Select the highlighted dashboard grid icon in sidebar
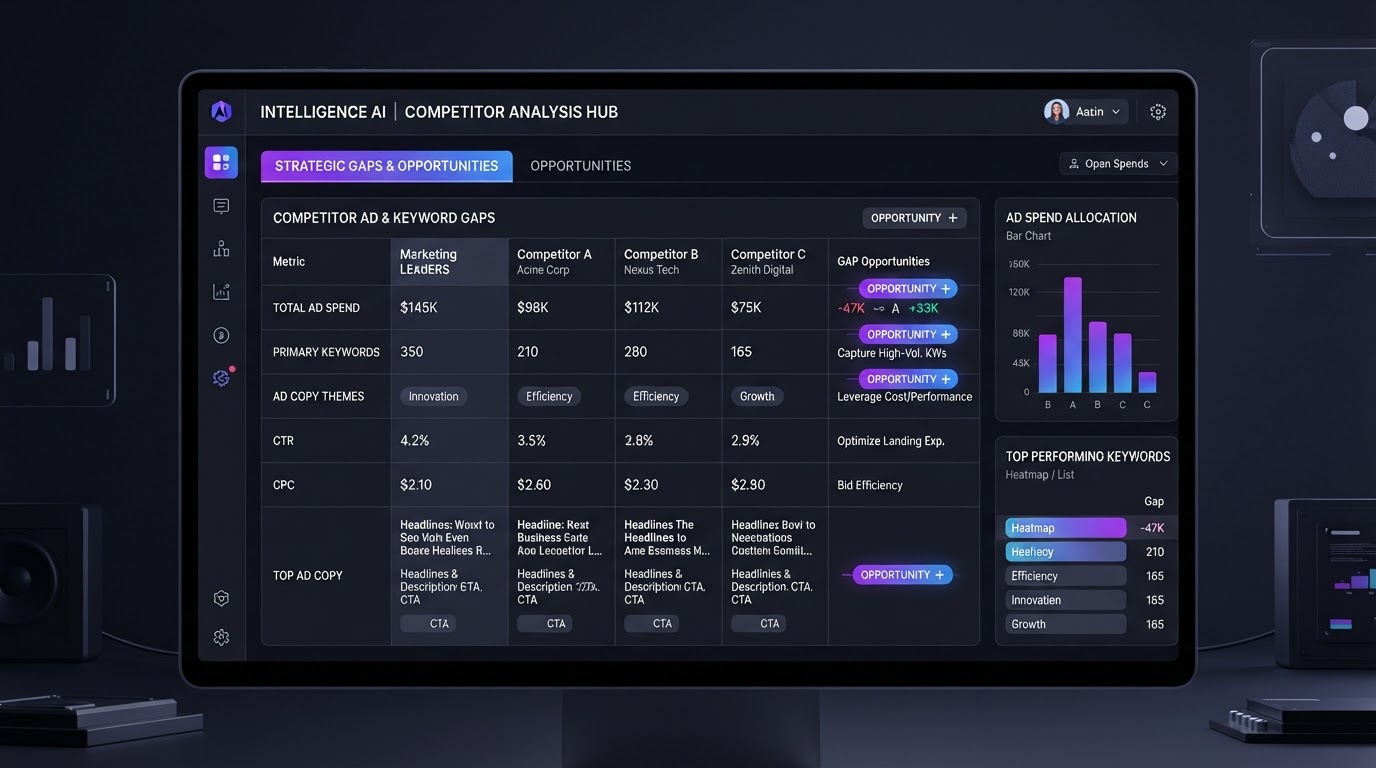 pos(221,162)
